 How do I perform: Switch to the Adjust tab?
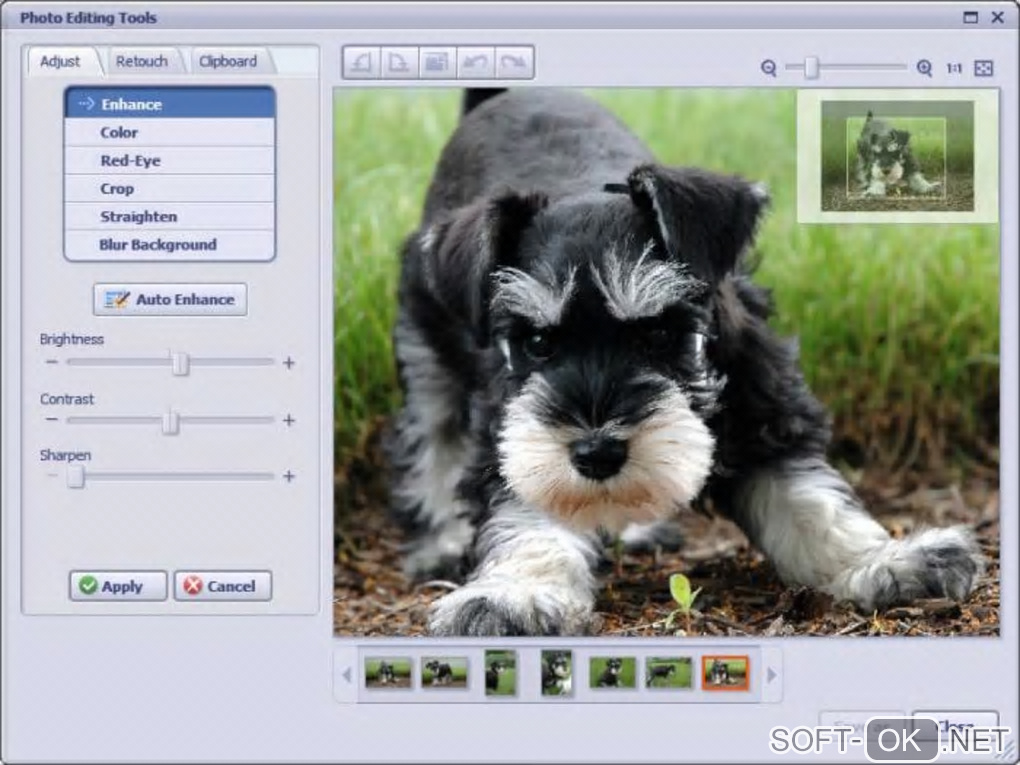[x=60, y=61]
